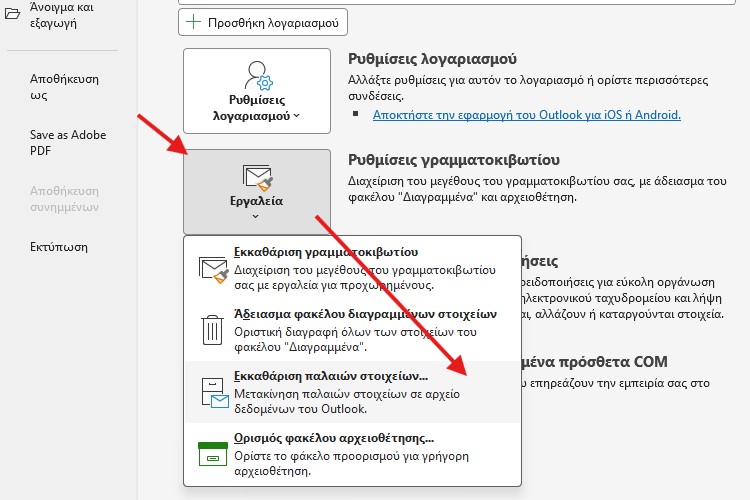The width and height of the screenshot is (750, 500).
Task: Click the green archive box icon
Action: [x=214, y=453]
